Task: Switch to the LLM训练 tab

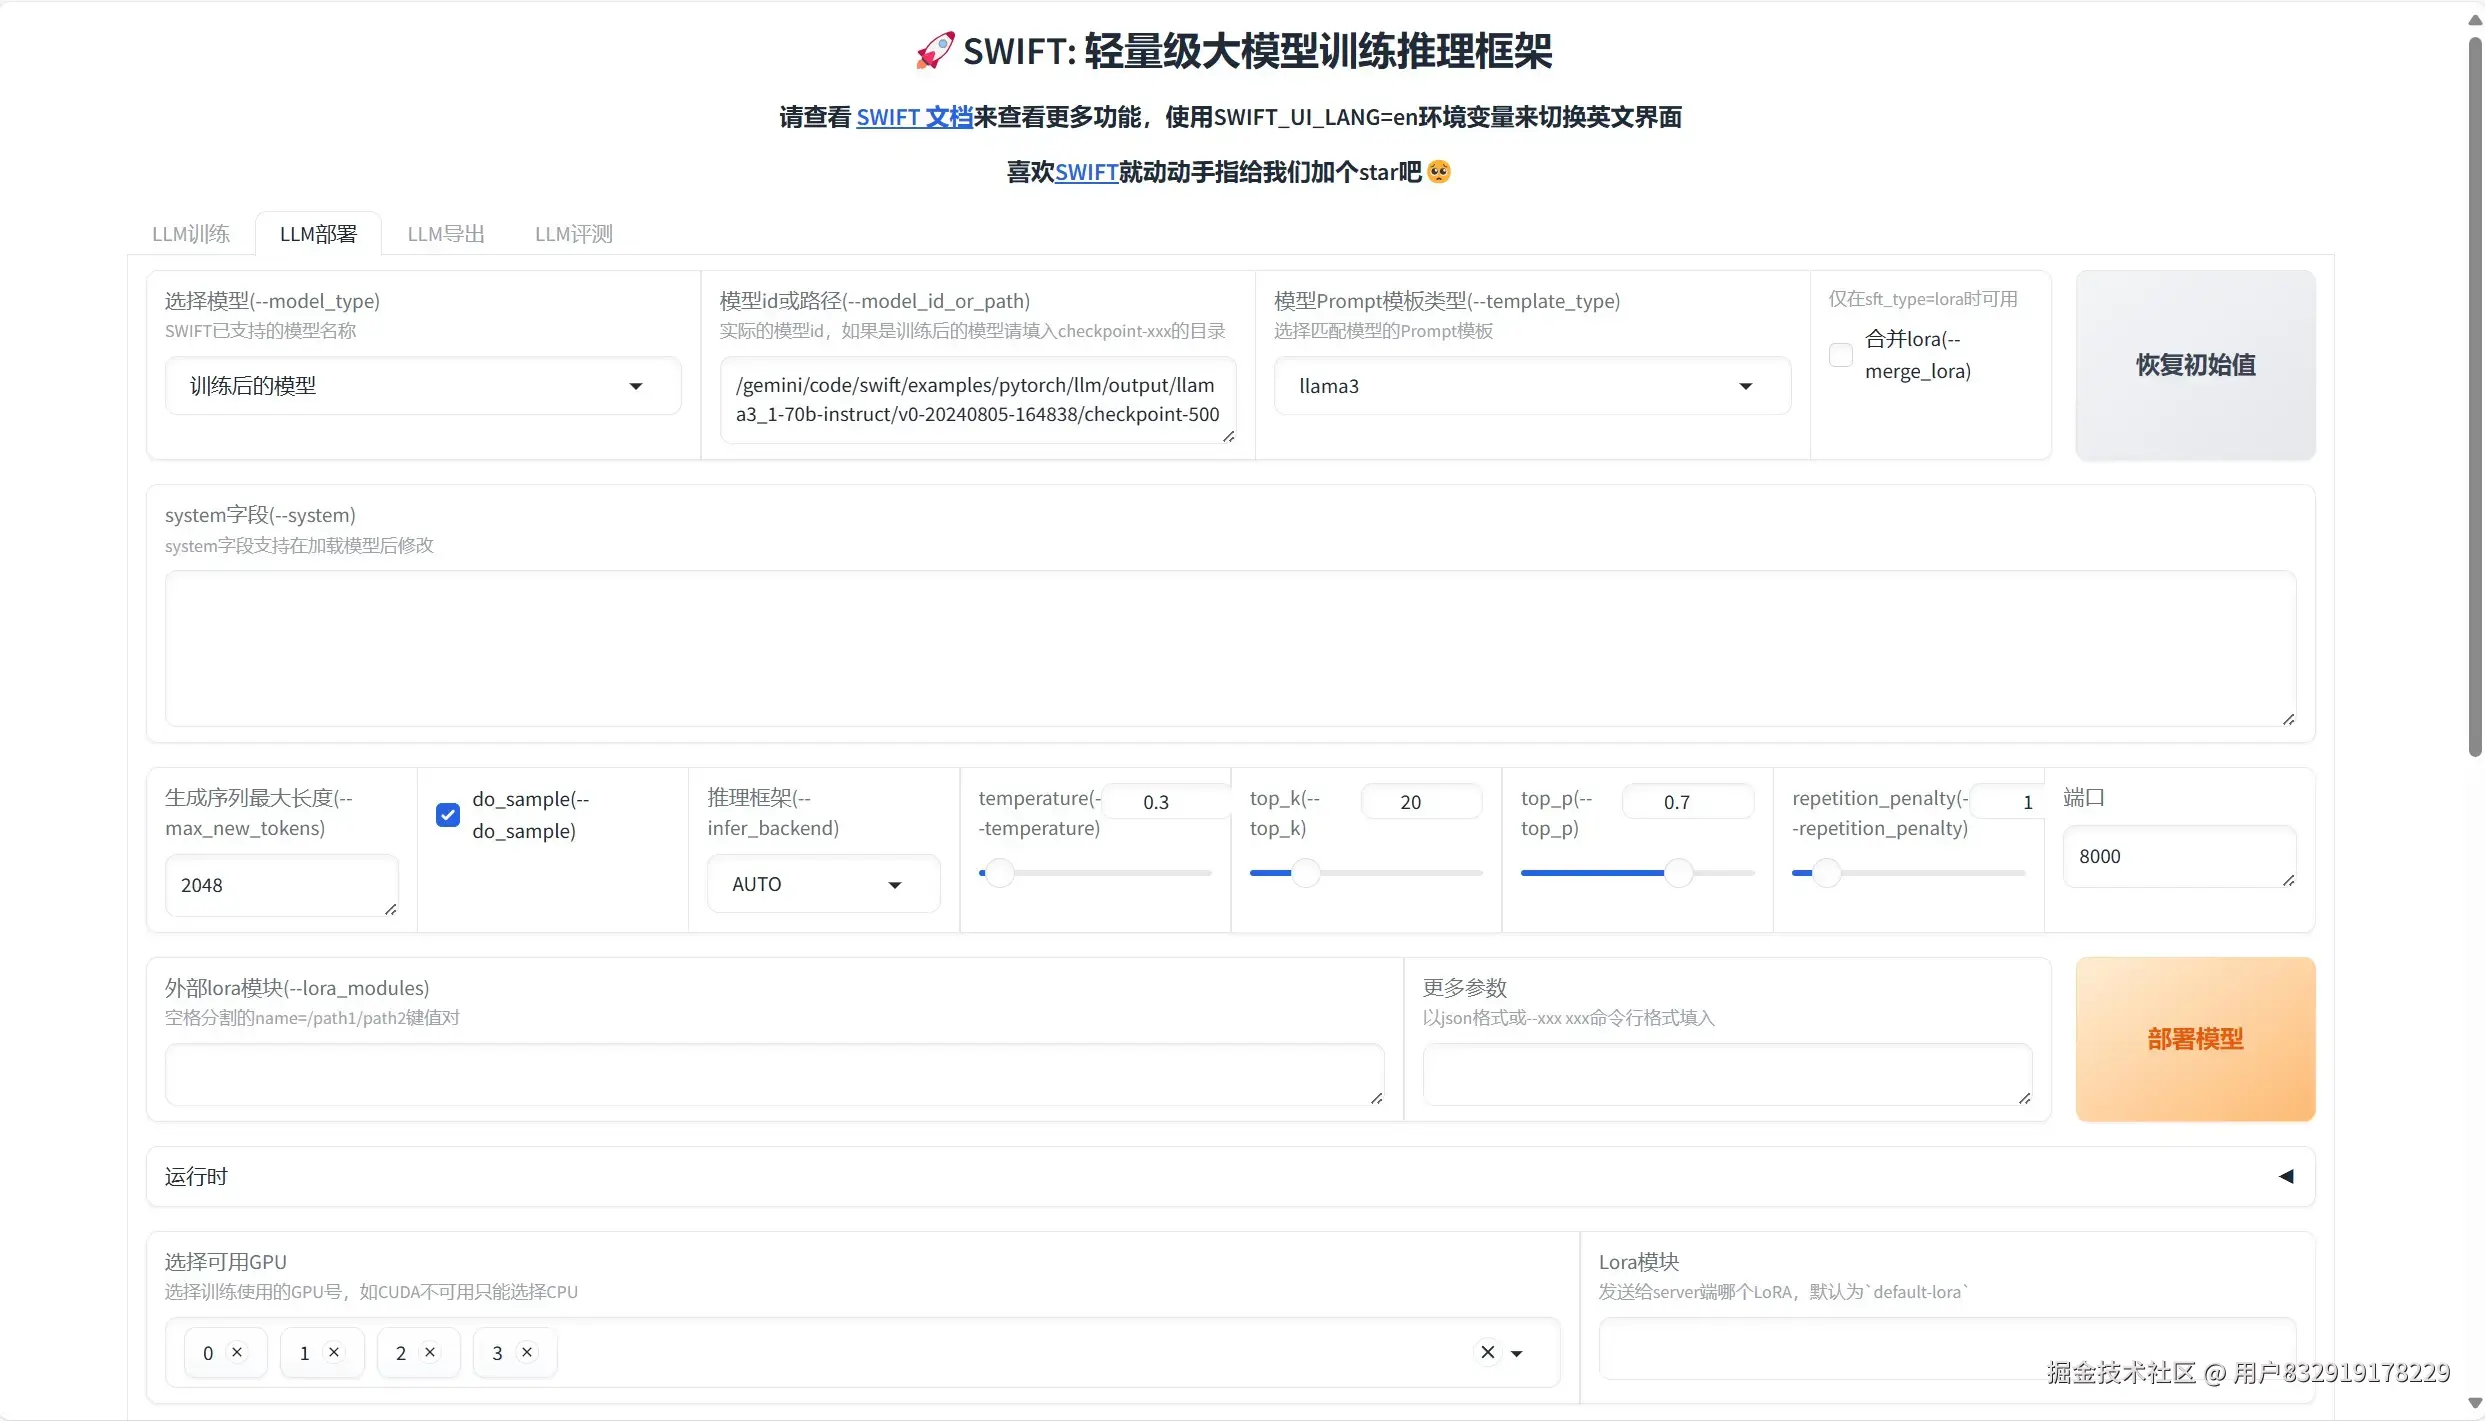Action: click(190, 234)
